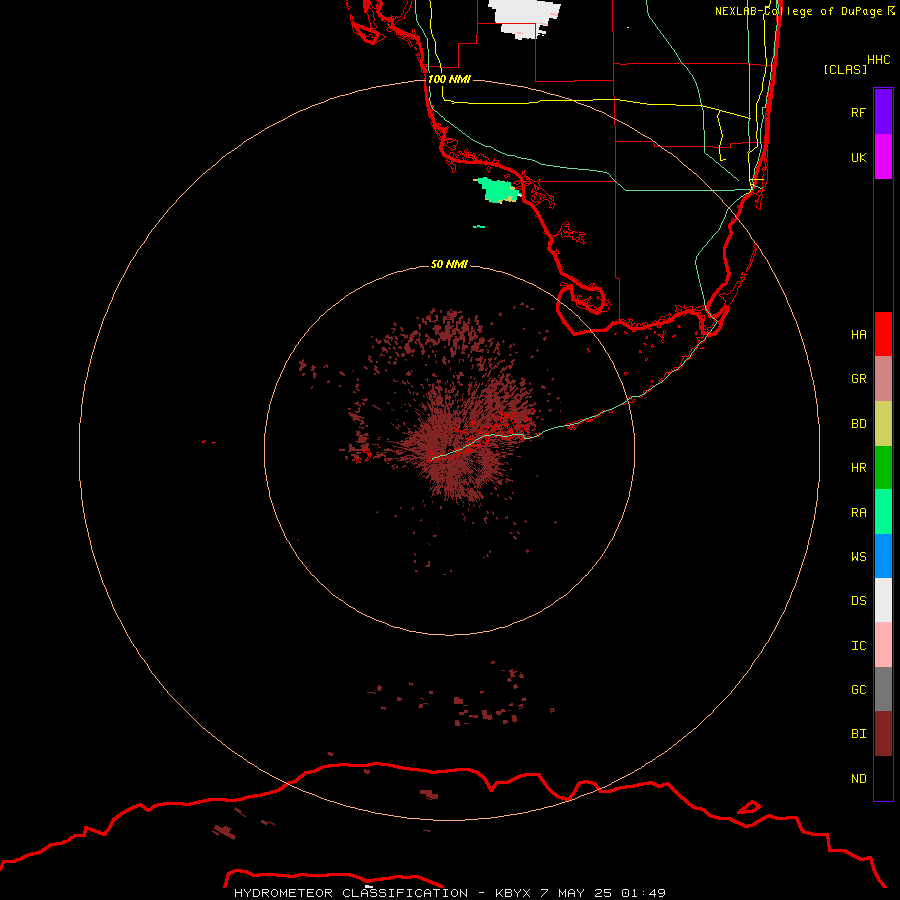The height and width of the screenshot is (900, 900).
Task: Click the '50 NMI' range ring label
Action: [x=449, y=264]
